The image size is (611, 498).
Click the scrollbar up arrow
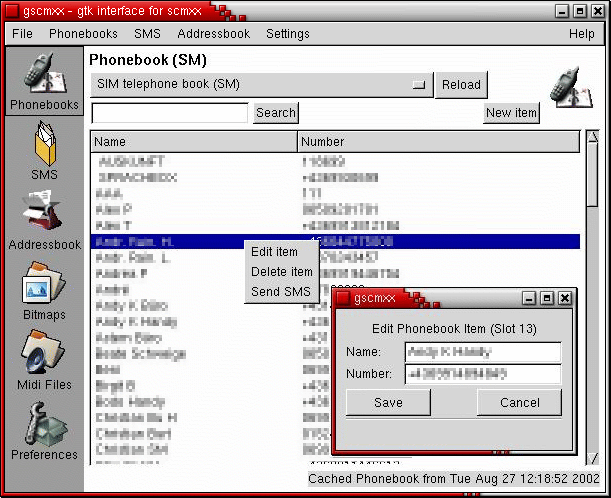pyautogui.click(x=593, y=137)
